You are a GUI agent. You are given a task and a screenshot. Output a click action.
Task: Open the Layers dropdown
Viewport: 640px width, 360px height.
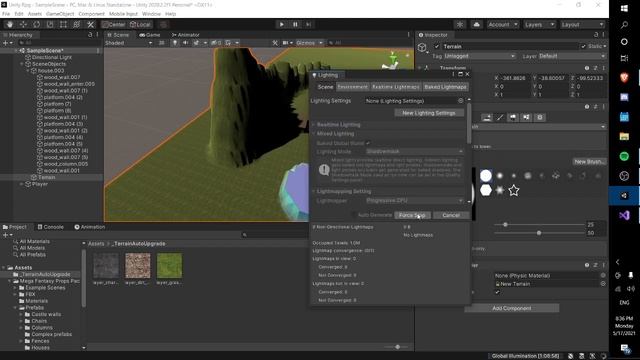(539, 24)
